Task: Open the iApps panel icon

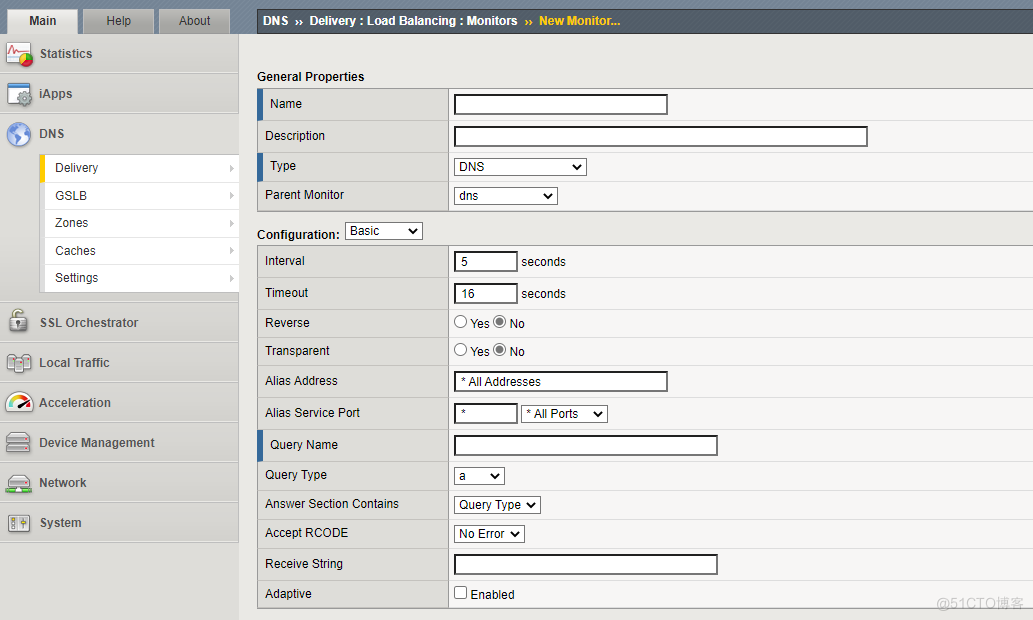Action: coord(19,94)
